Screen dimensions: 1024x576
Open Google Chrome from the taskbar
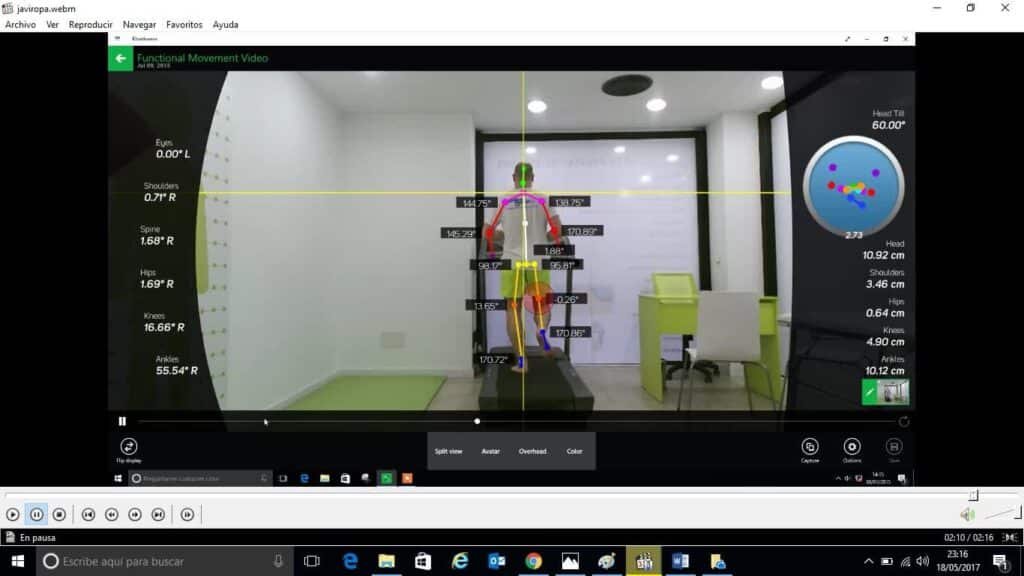(x=533, y=562)
